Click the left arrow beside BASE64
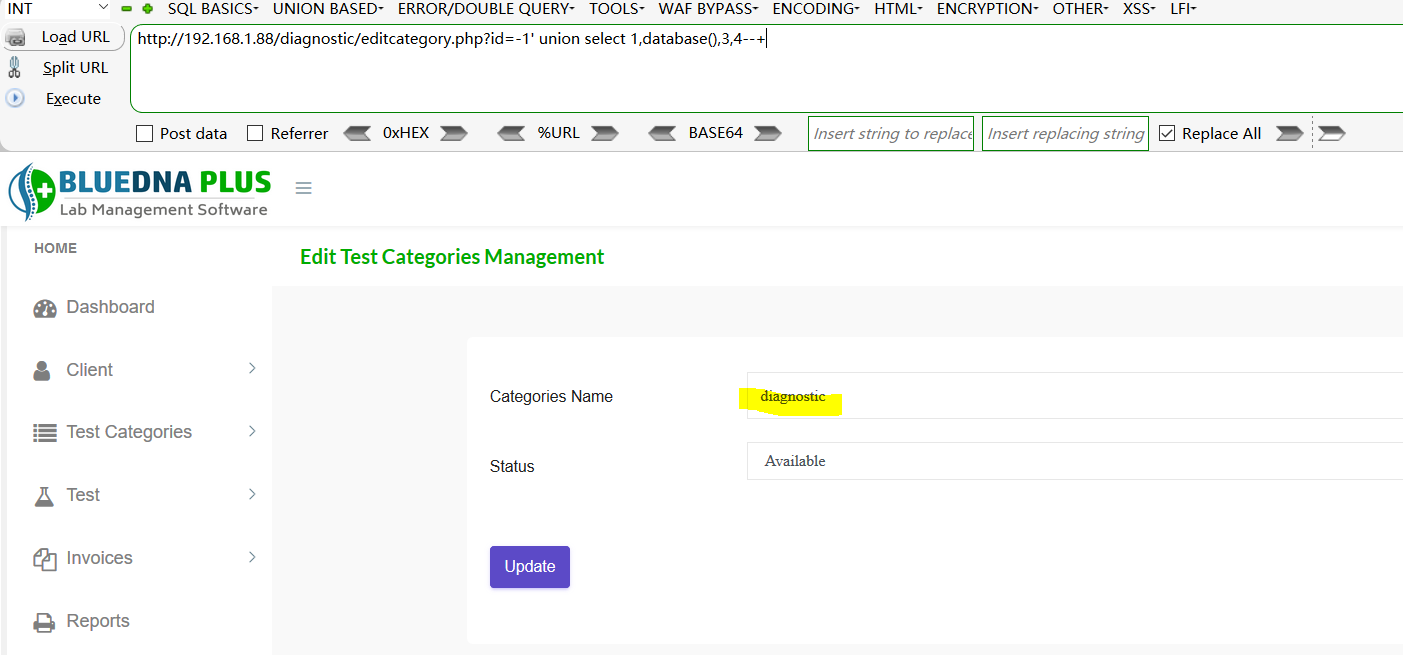 tap(662, 133)
